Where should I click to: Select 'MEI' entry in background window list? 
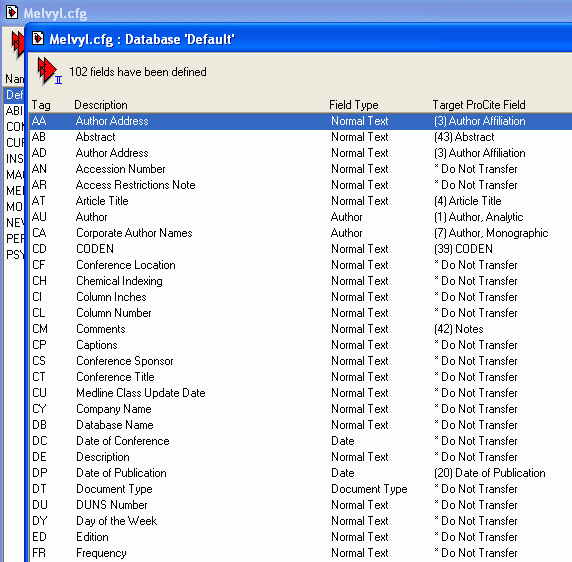(14, 191)
